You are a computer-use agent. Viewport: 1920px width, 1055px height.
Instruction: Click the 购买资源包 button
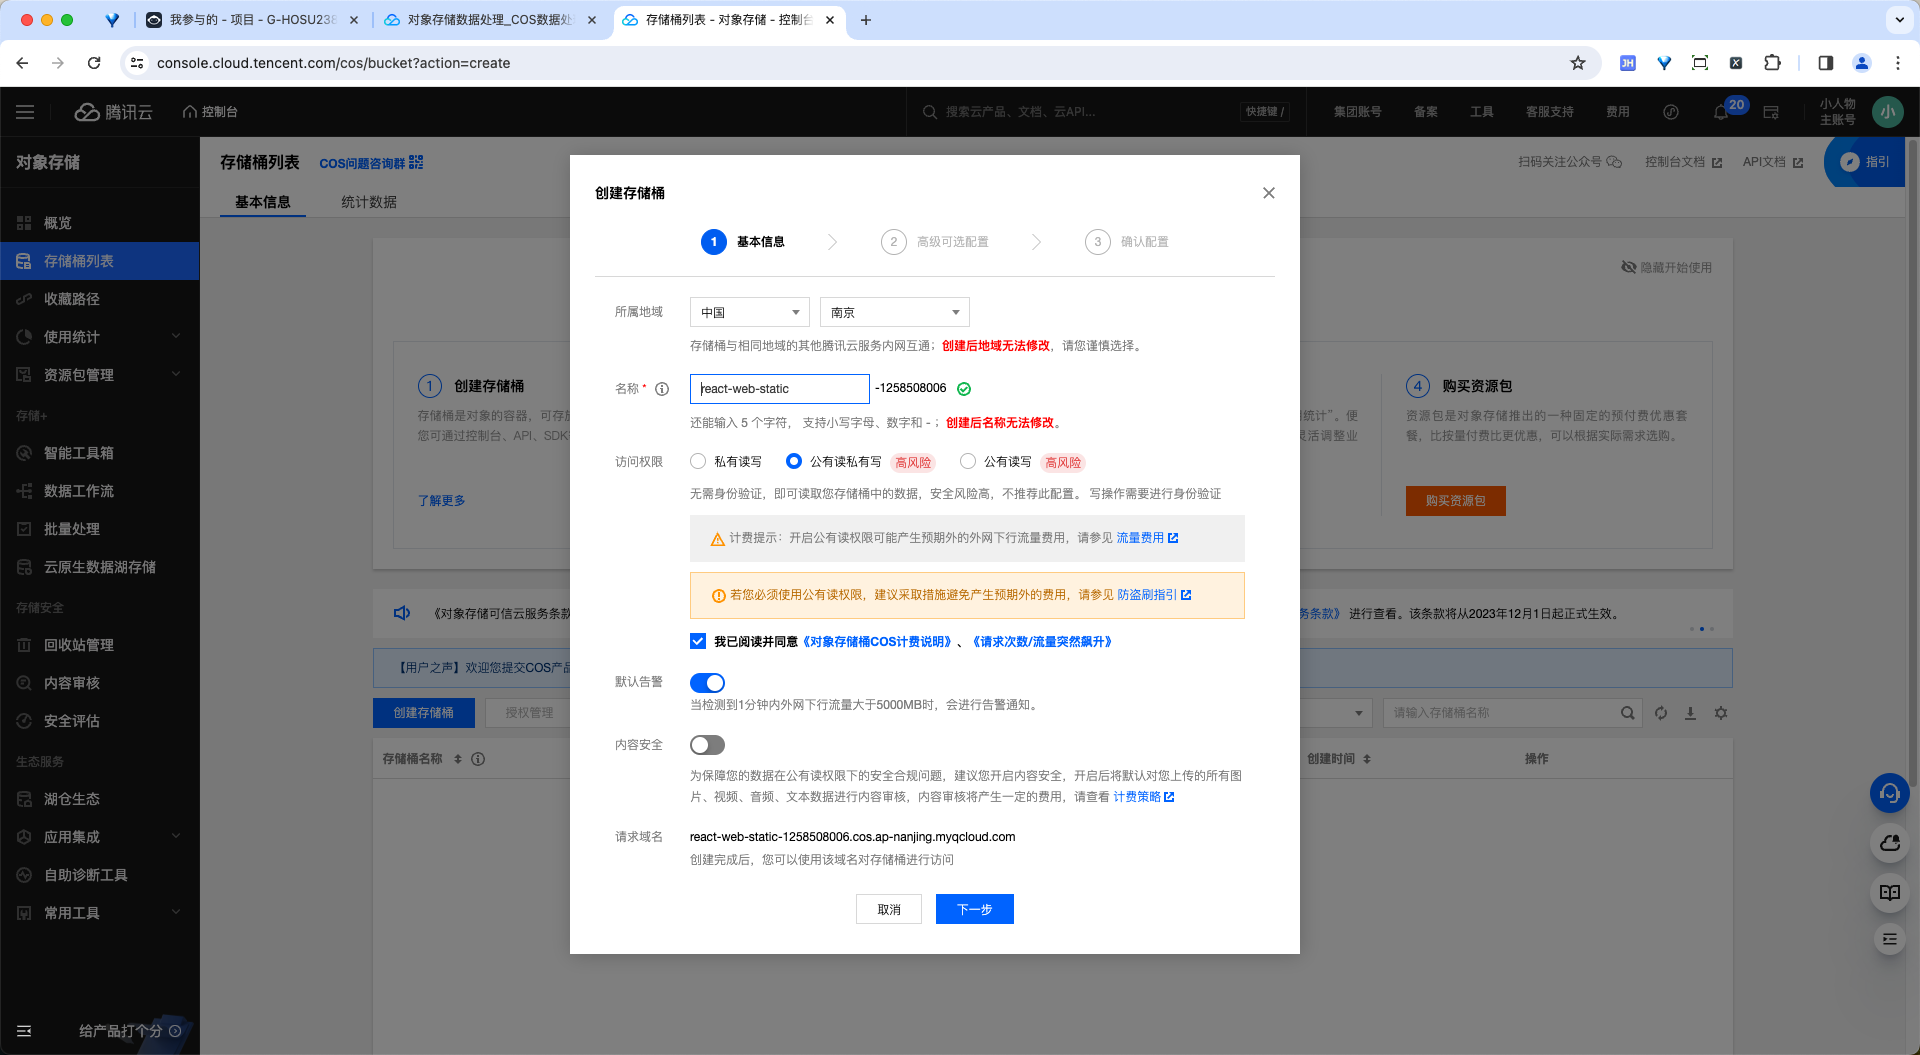pos(1455,501)
